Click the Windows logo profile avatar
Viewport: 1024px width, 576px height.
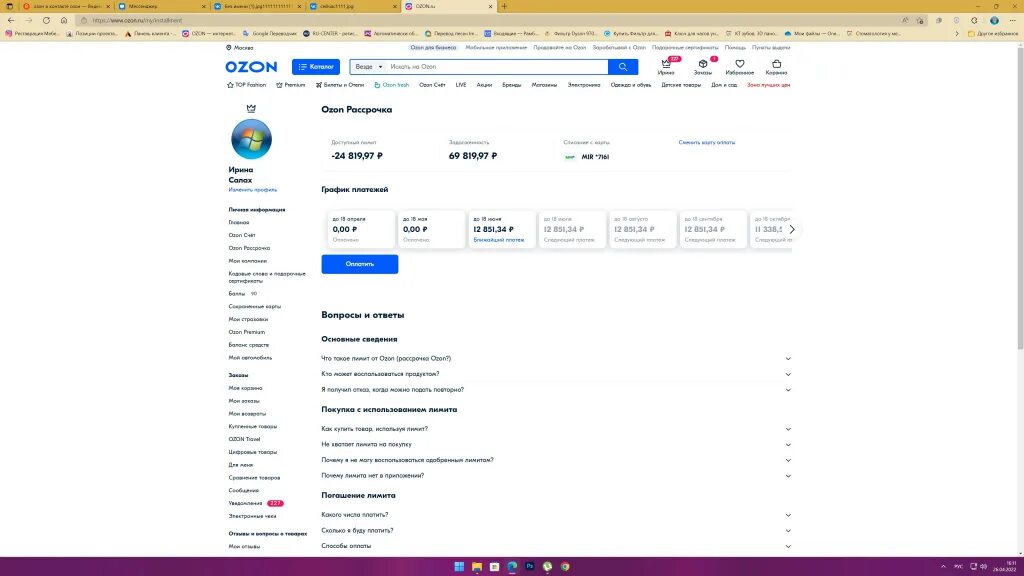tap(251, 139)
